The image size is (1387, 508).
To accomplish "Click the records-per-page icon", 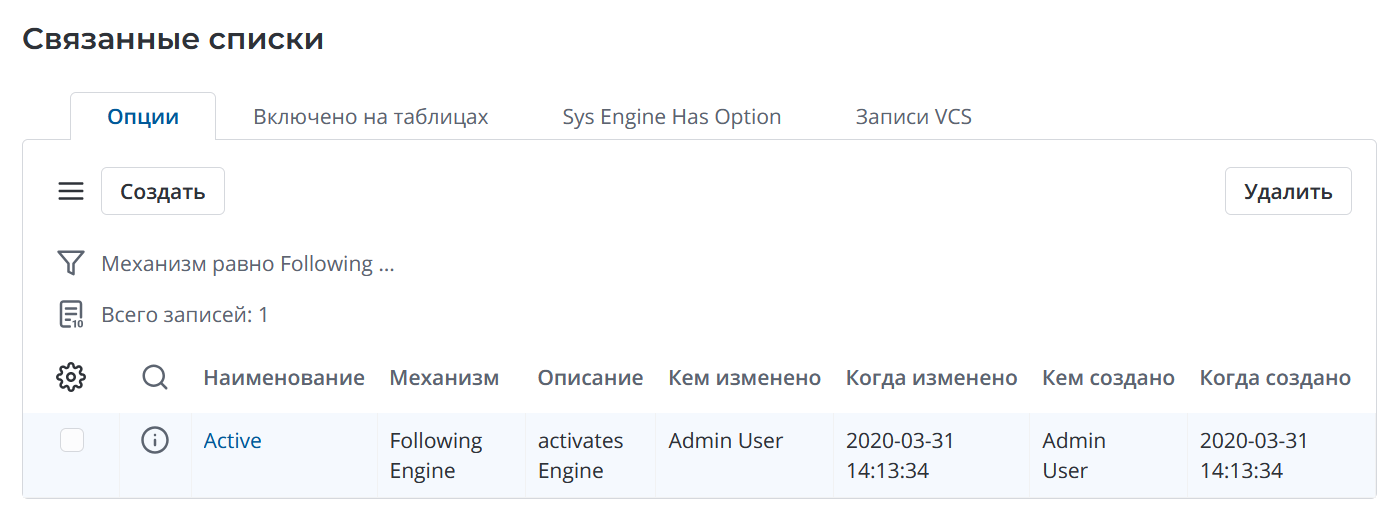I will (x=70, y=315).
